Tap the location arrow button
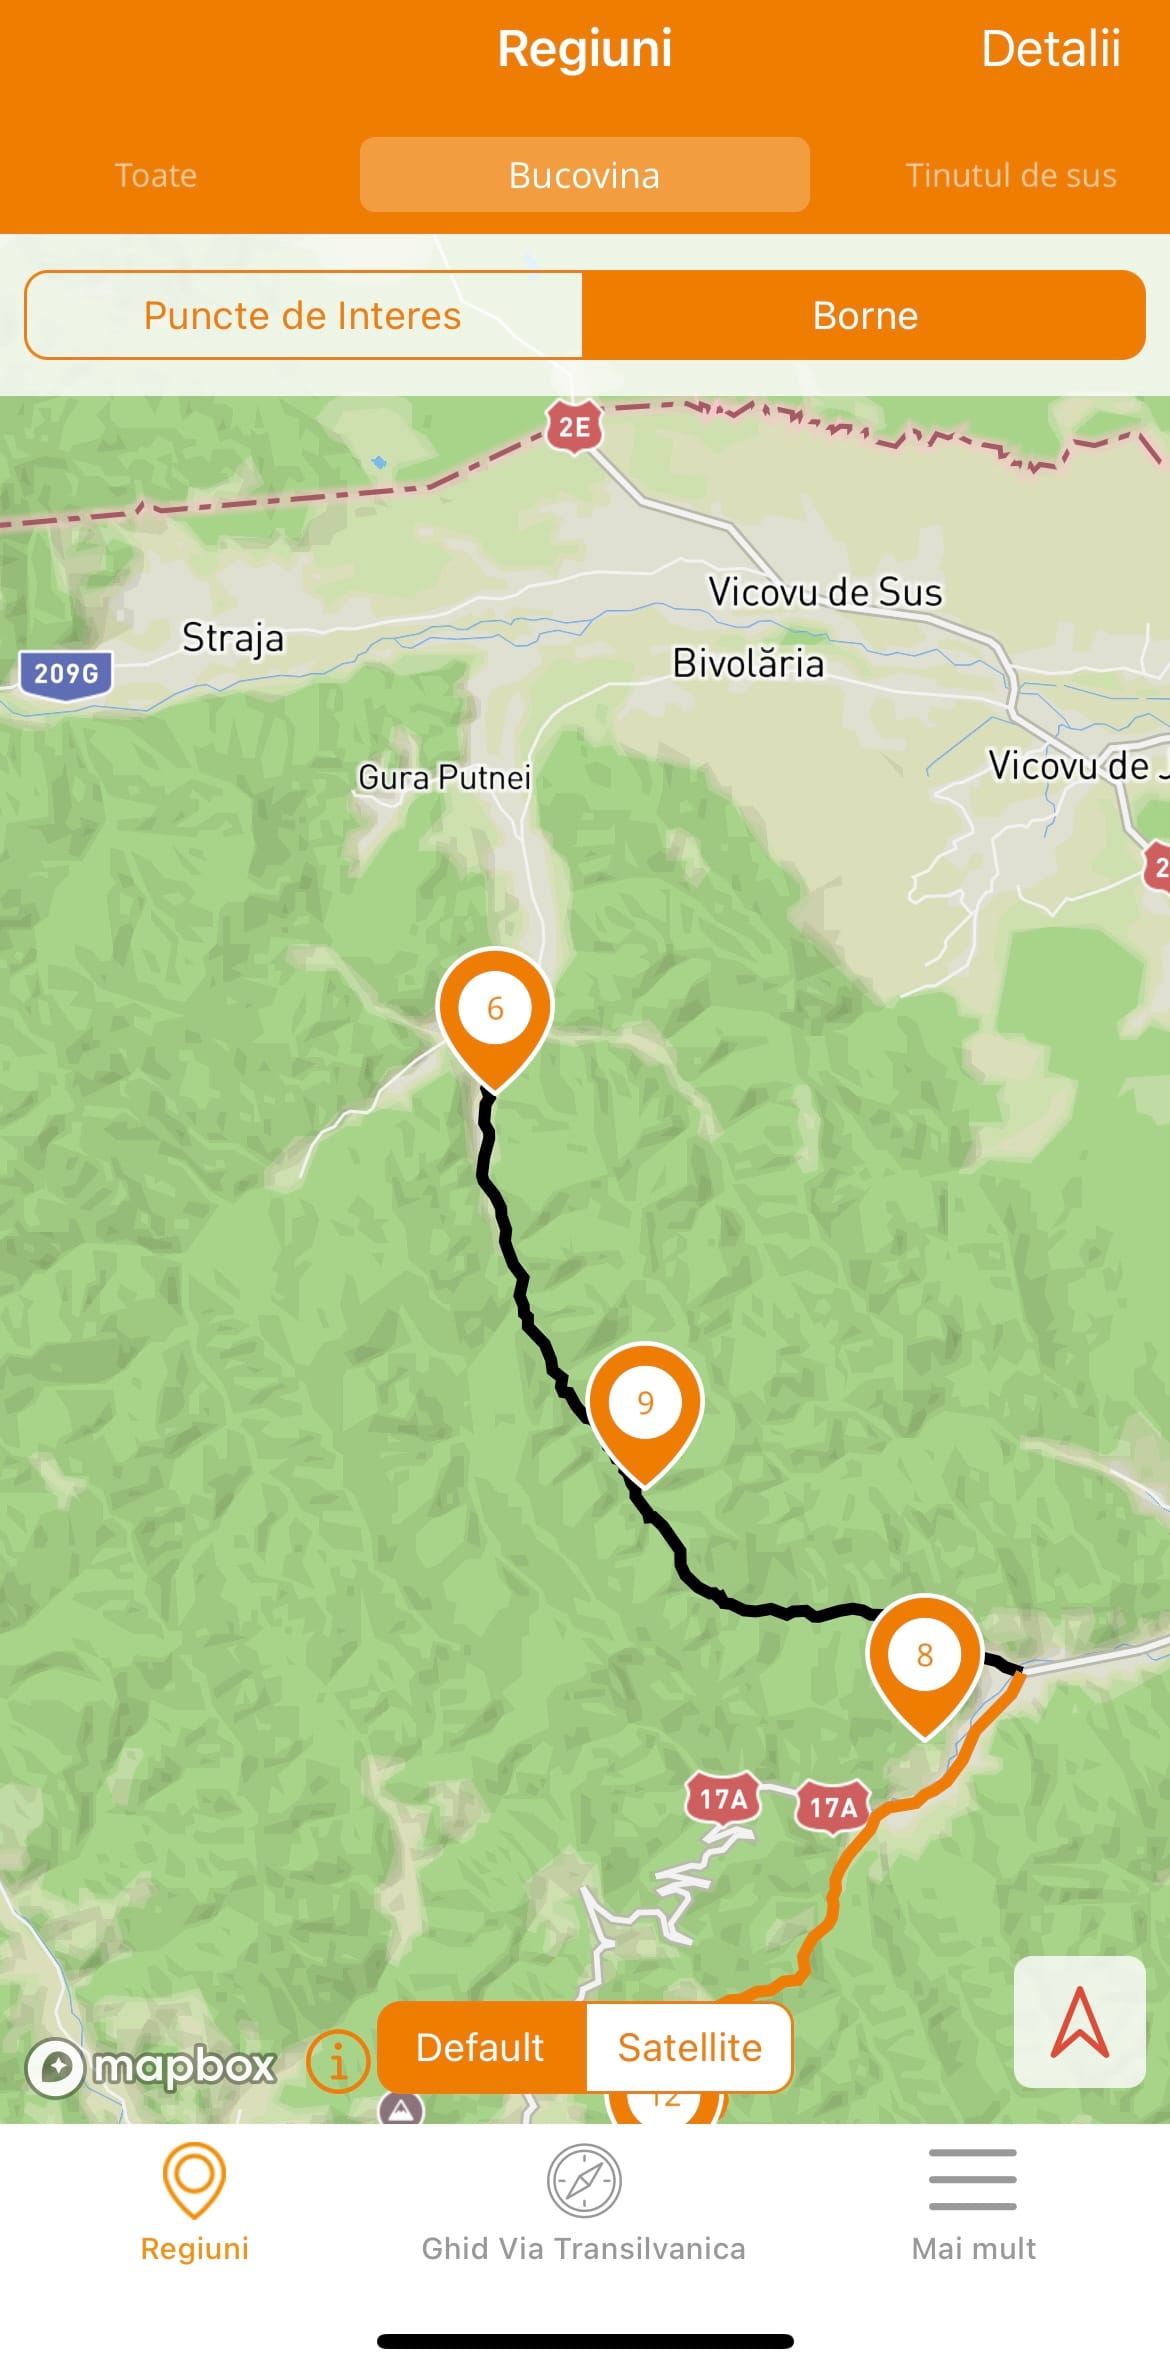Viewport: 1170px width, 2373px height. (1079, 2021)
